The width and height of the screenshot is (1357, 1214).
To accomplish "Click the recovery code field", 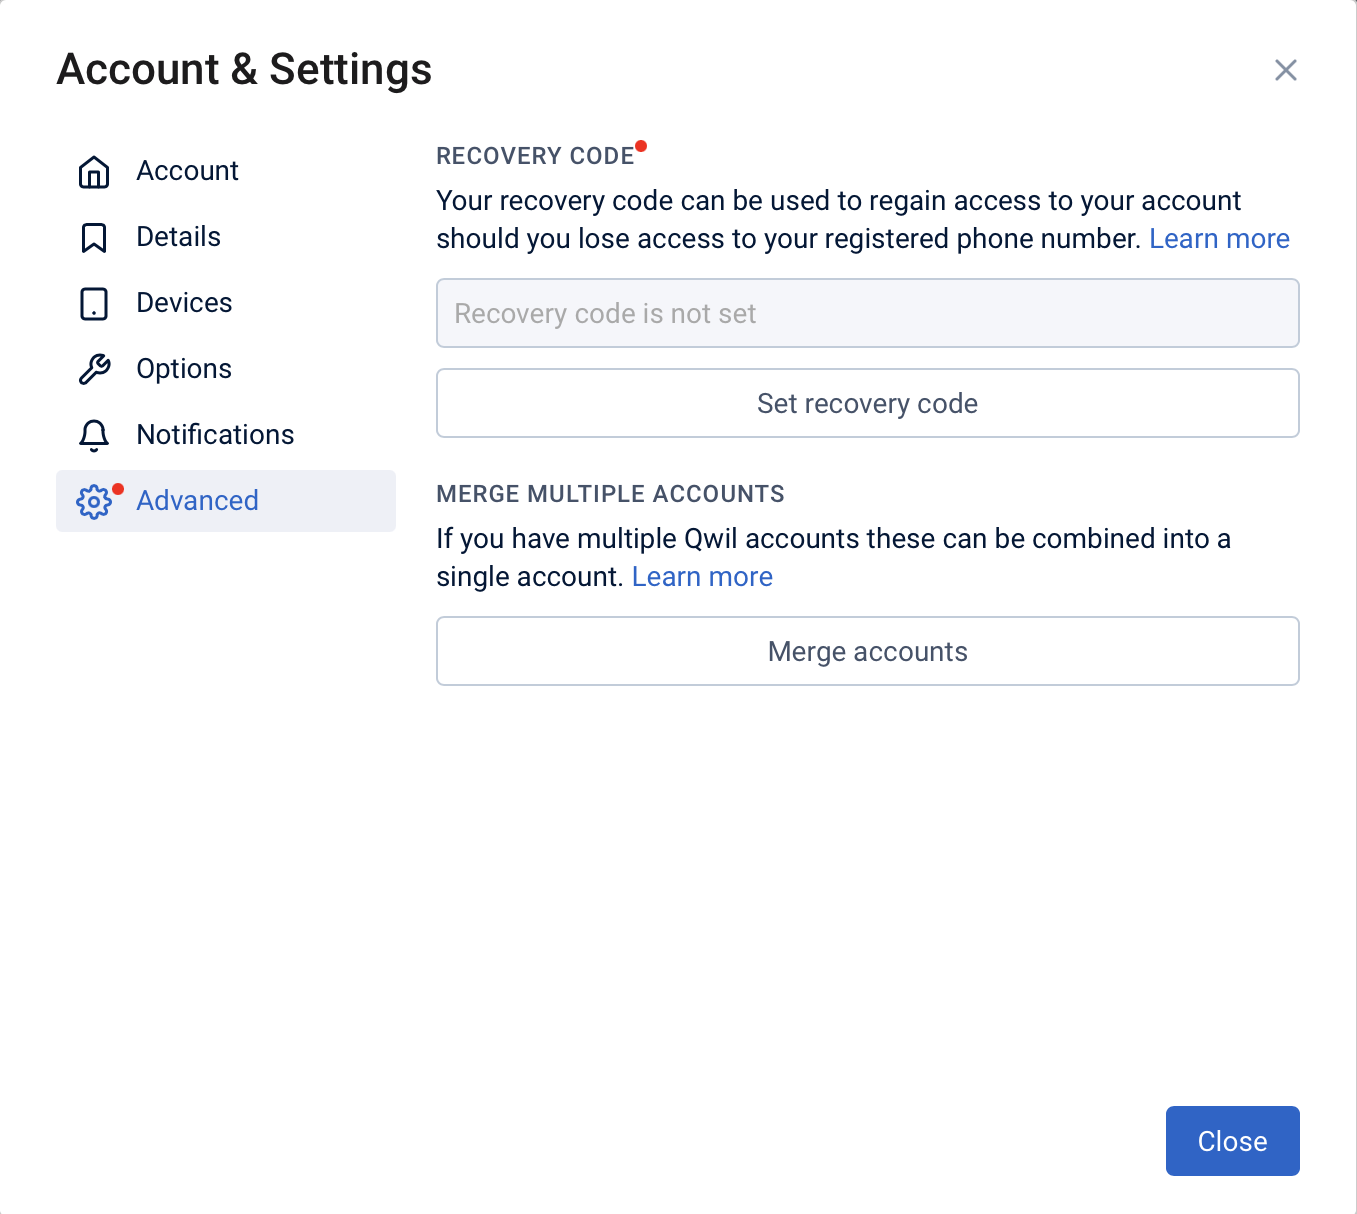I will click(x=868, y=313).
